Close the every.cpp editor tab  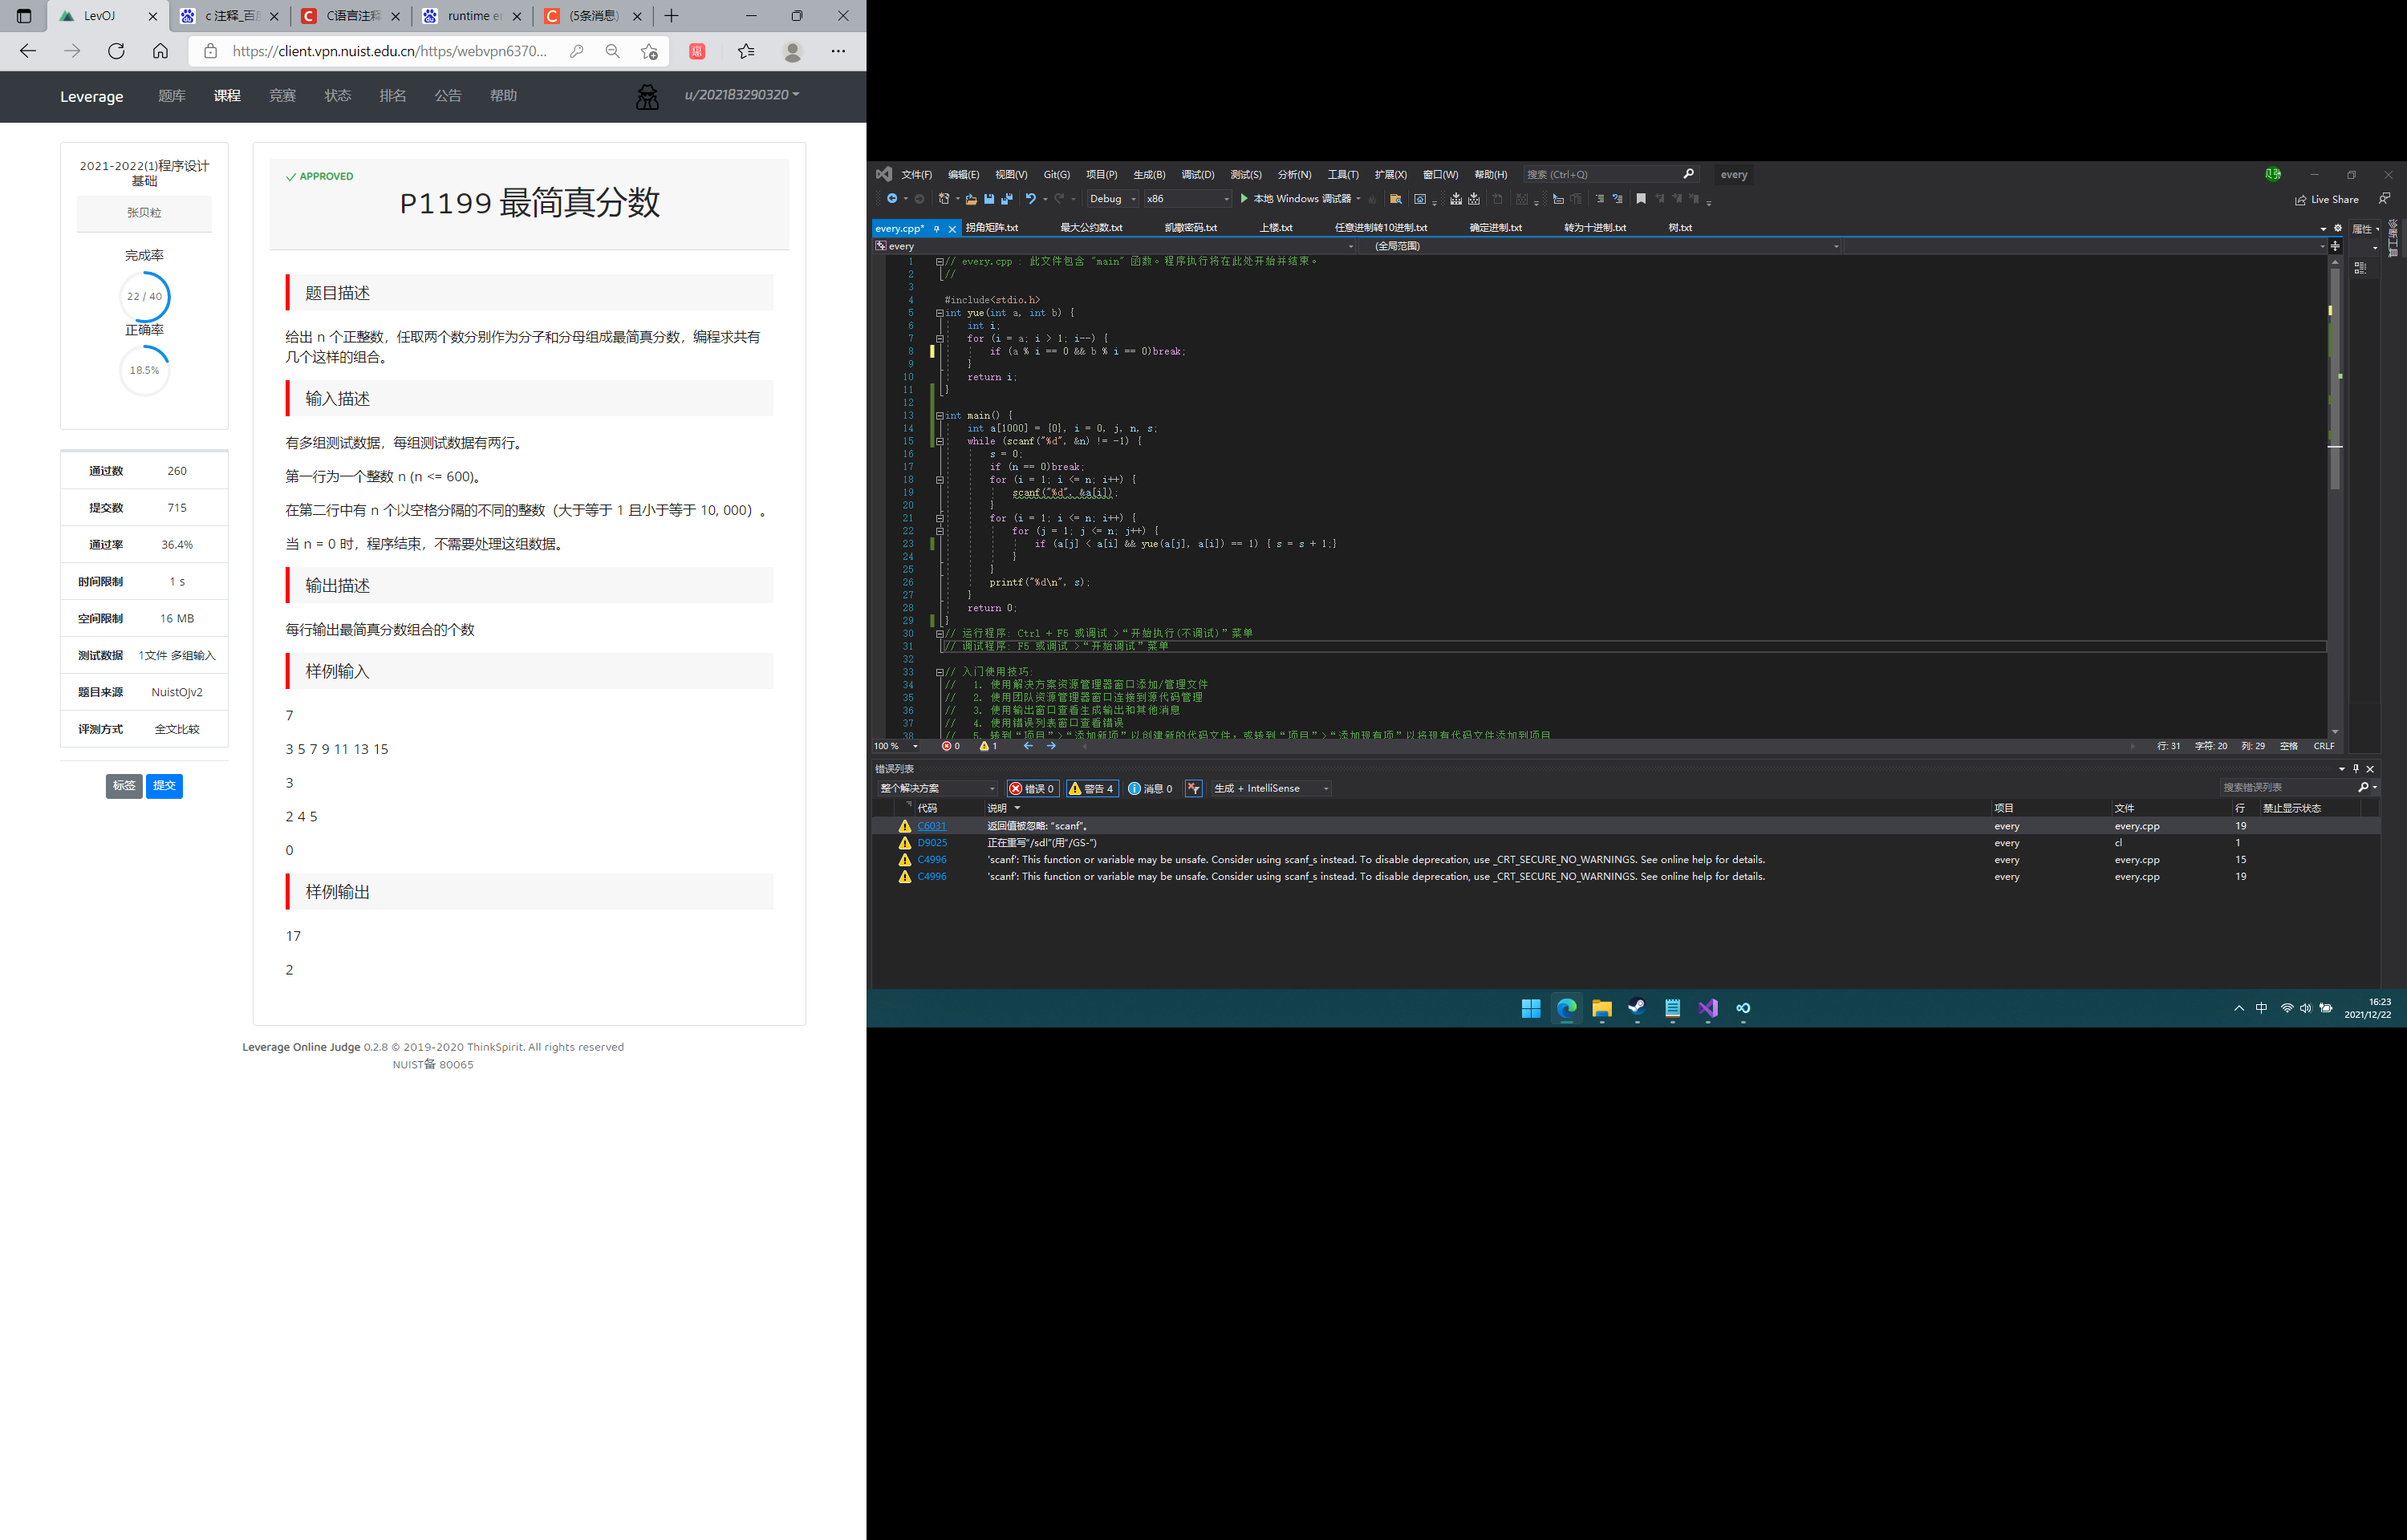(x=952, y=228)
